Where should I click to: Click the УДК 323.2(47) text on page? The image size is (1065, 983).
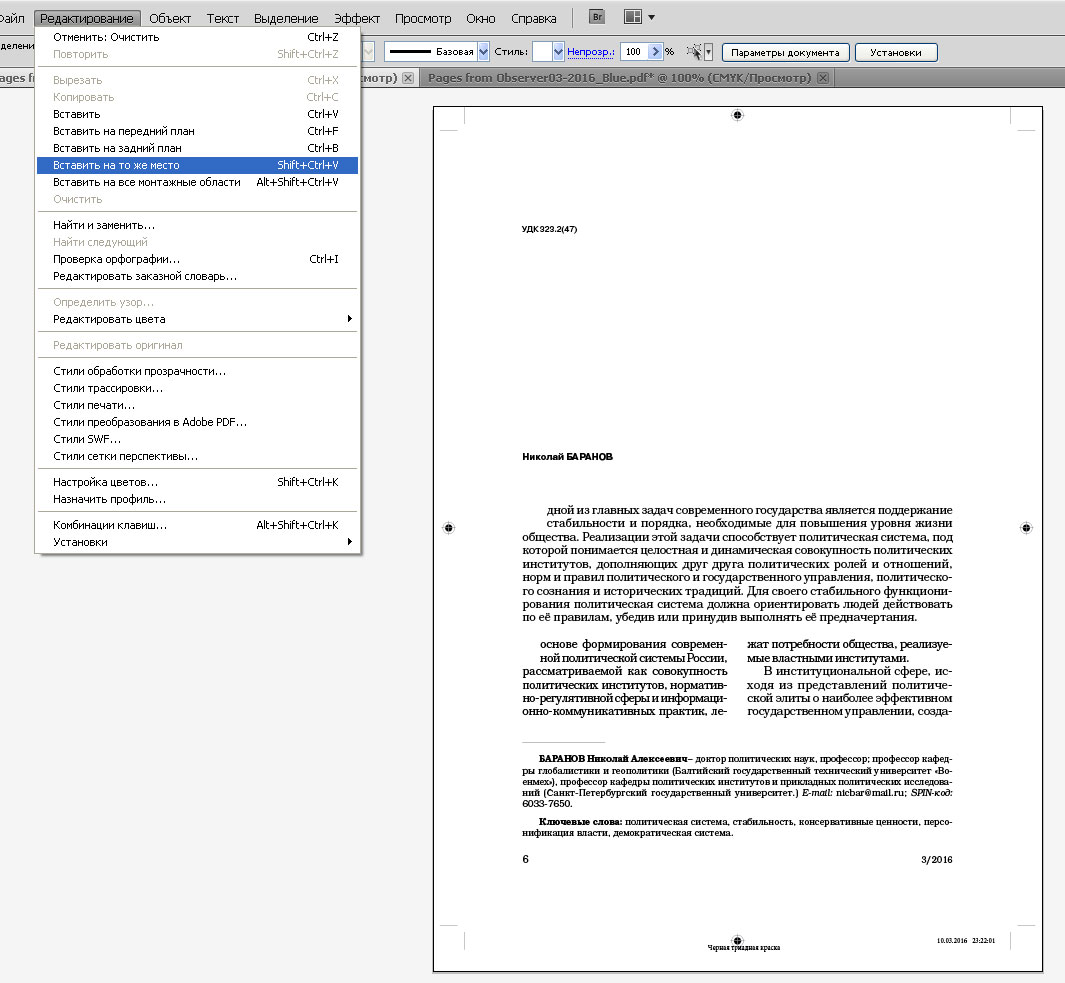[549, 229]
